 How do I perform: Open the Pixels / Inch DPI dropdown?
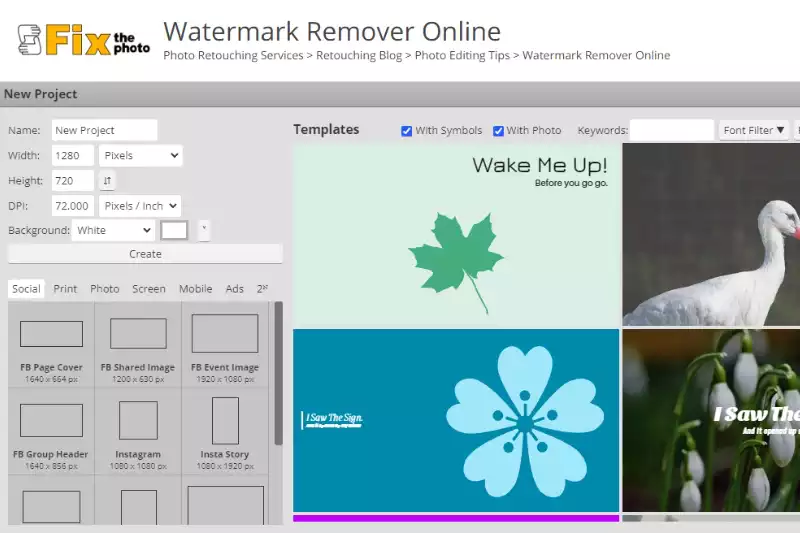(x=140, y=206)
